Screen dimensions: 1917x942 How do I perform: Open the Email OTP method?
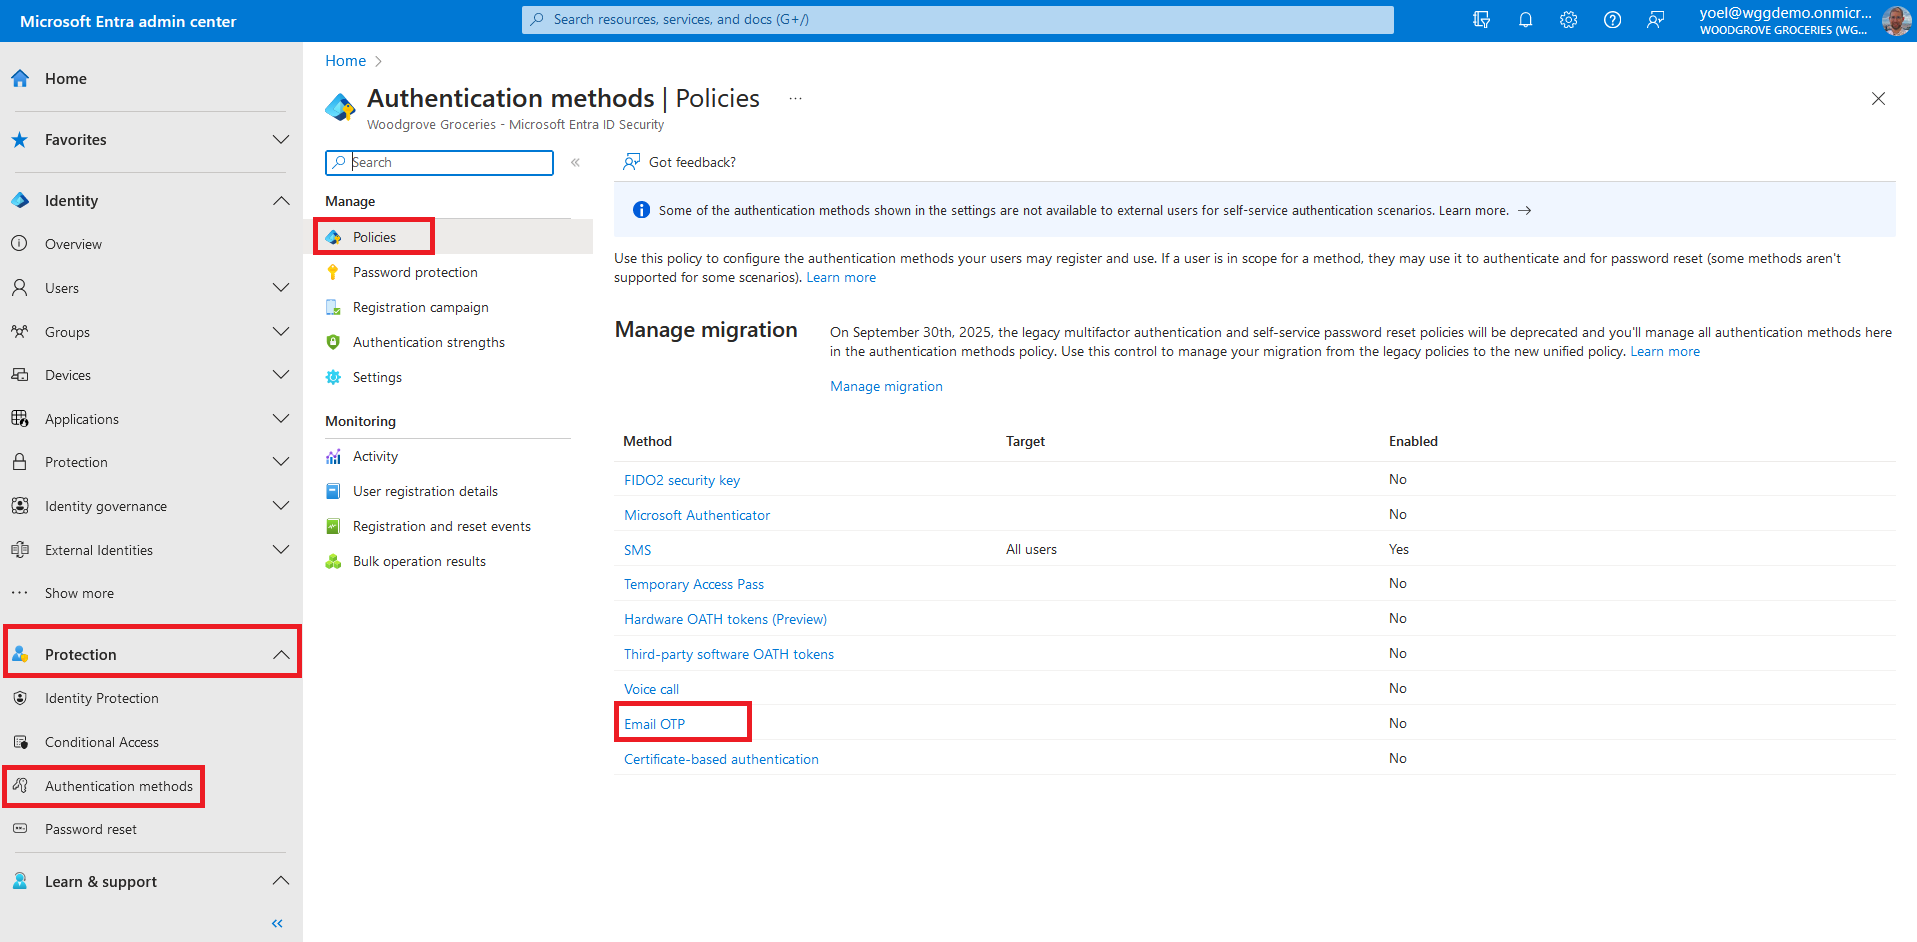pos(655,724)
